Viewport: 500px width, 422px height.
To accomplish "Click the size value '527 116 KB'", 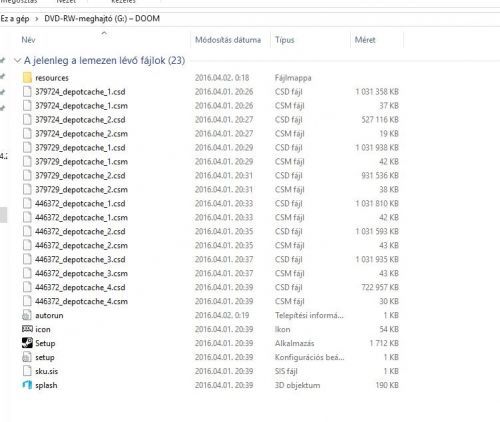I will point(380,120).
